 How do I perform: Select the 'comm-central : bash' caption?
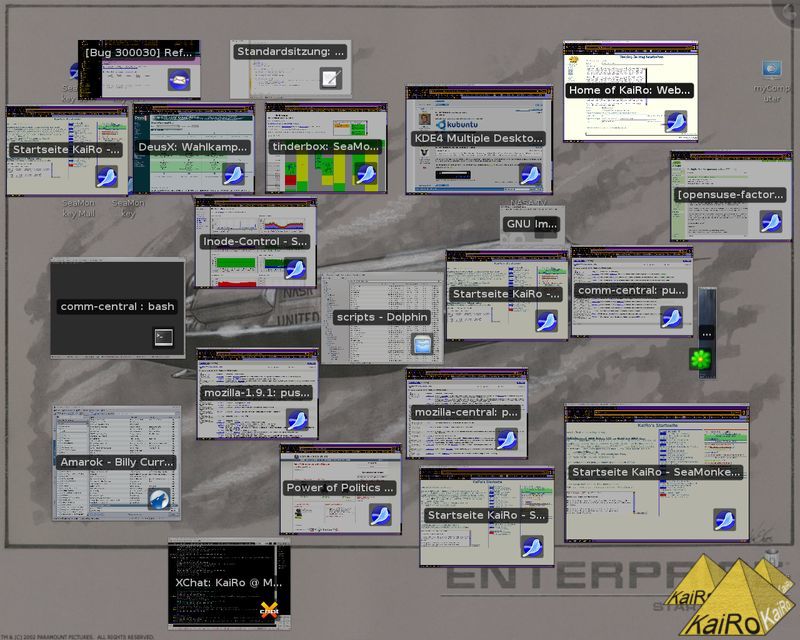(117, 306)
